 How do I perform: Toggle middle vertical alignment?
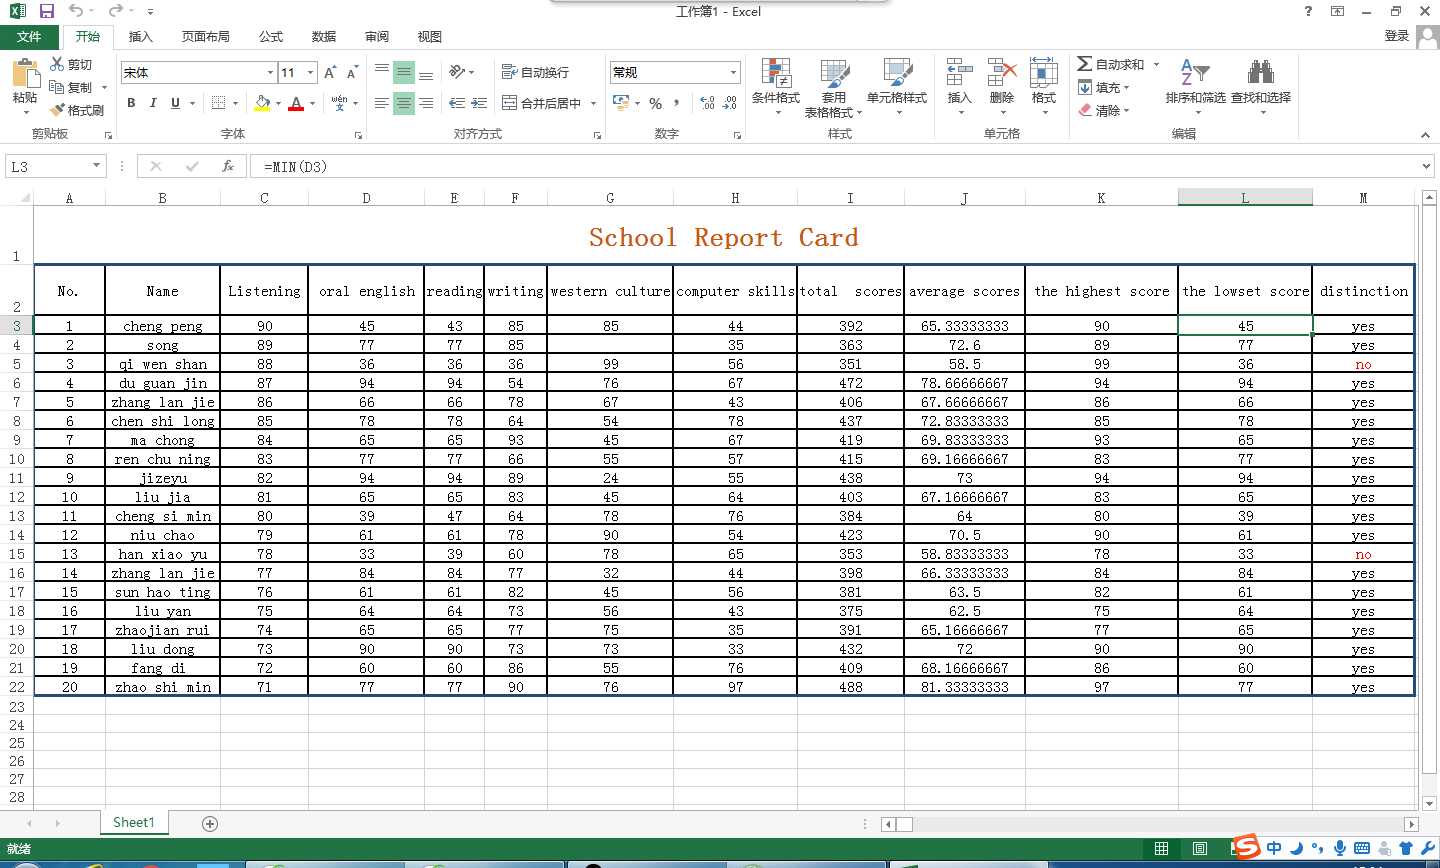[404, 72]
